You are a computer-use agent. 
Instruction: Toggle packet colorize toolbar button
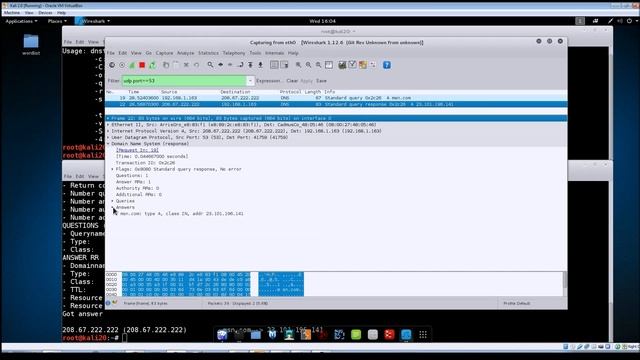coord(274,65)
